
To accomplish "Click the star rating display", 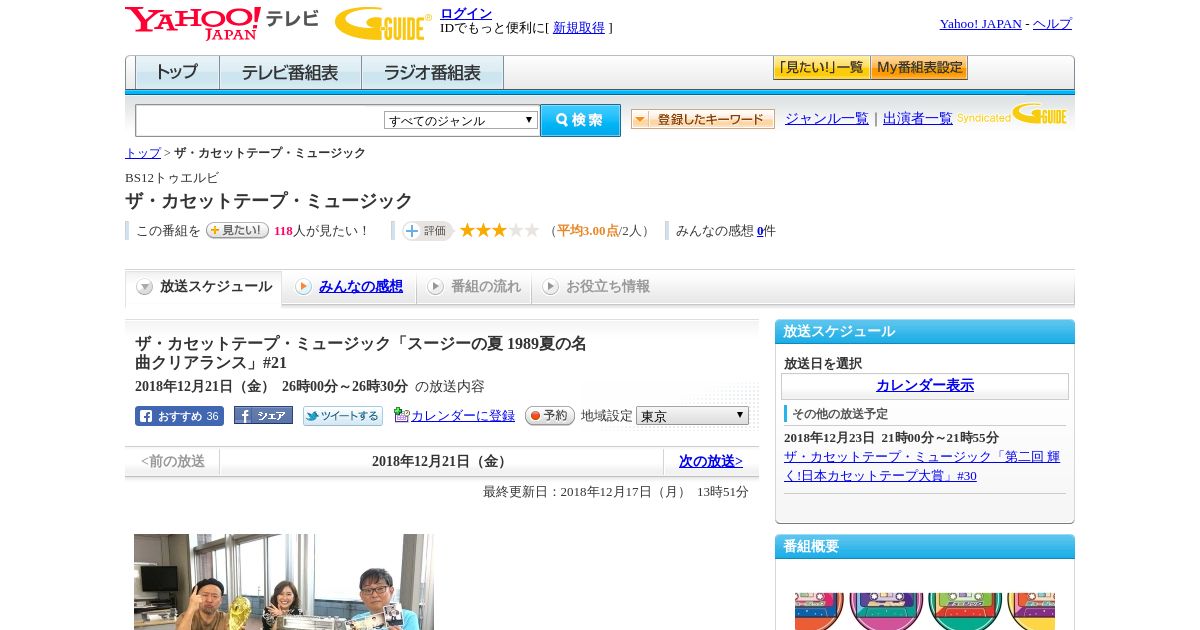I will pos(499,230).
